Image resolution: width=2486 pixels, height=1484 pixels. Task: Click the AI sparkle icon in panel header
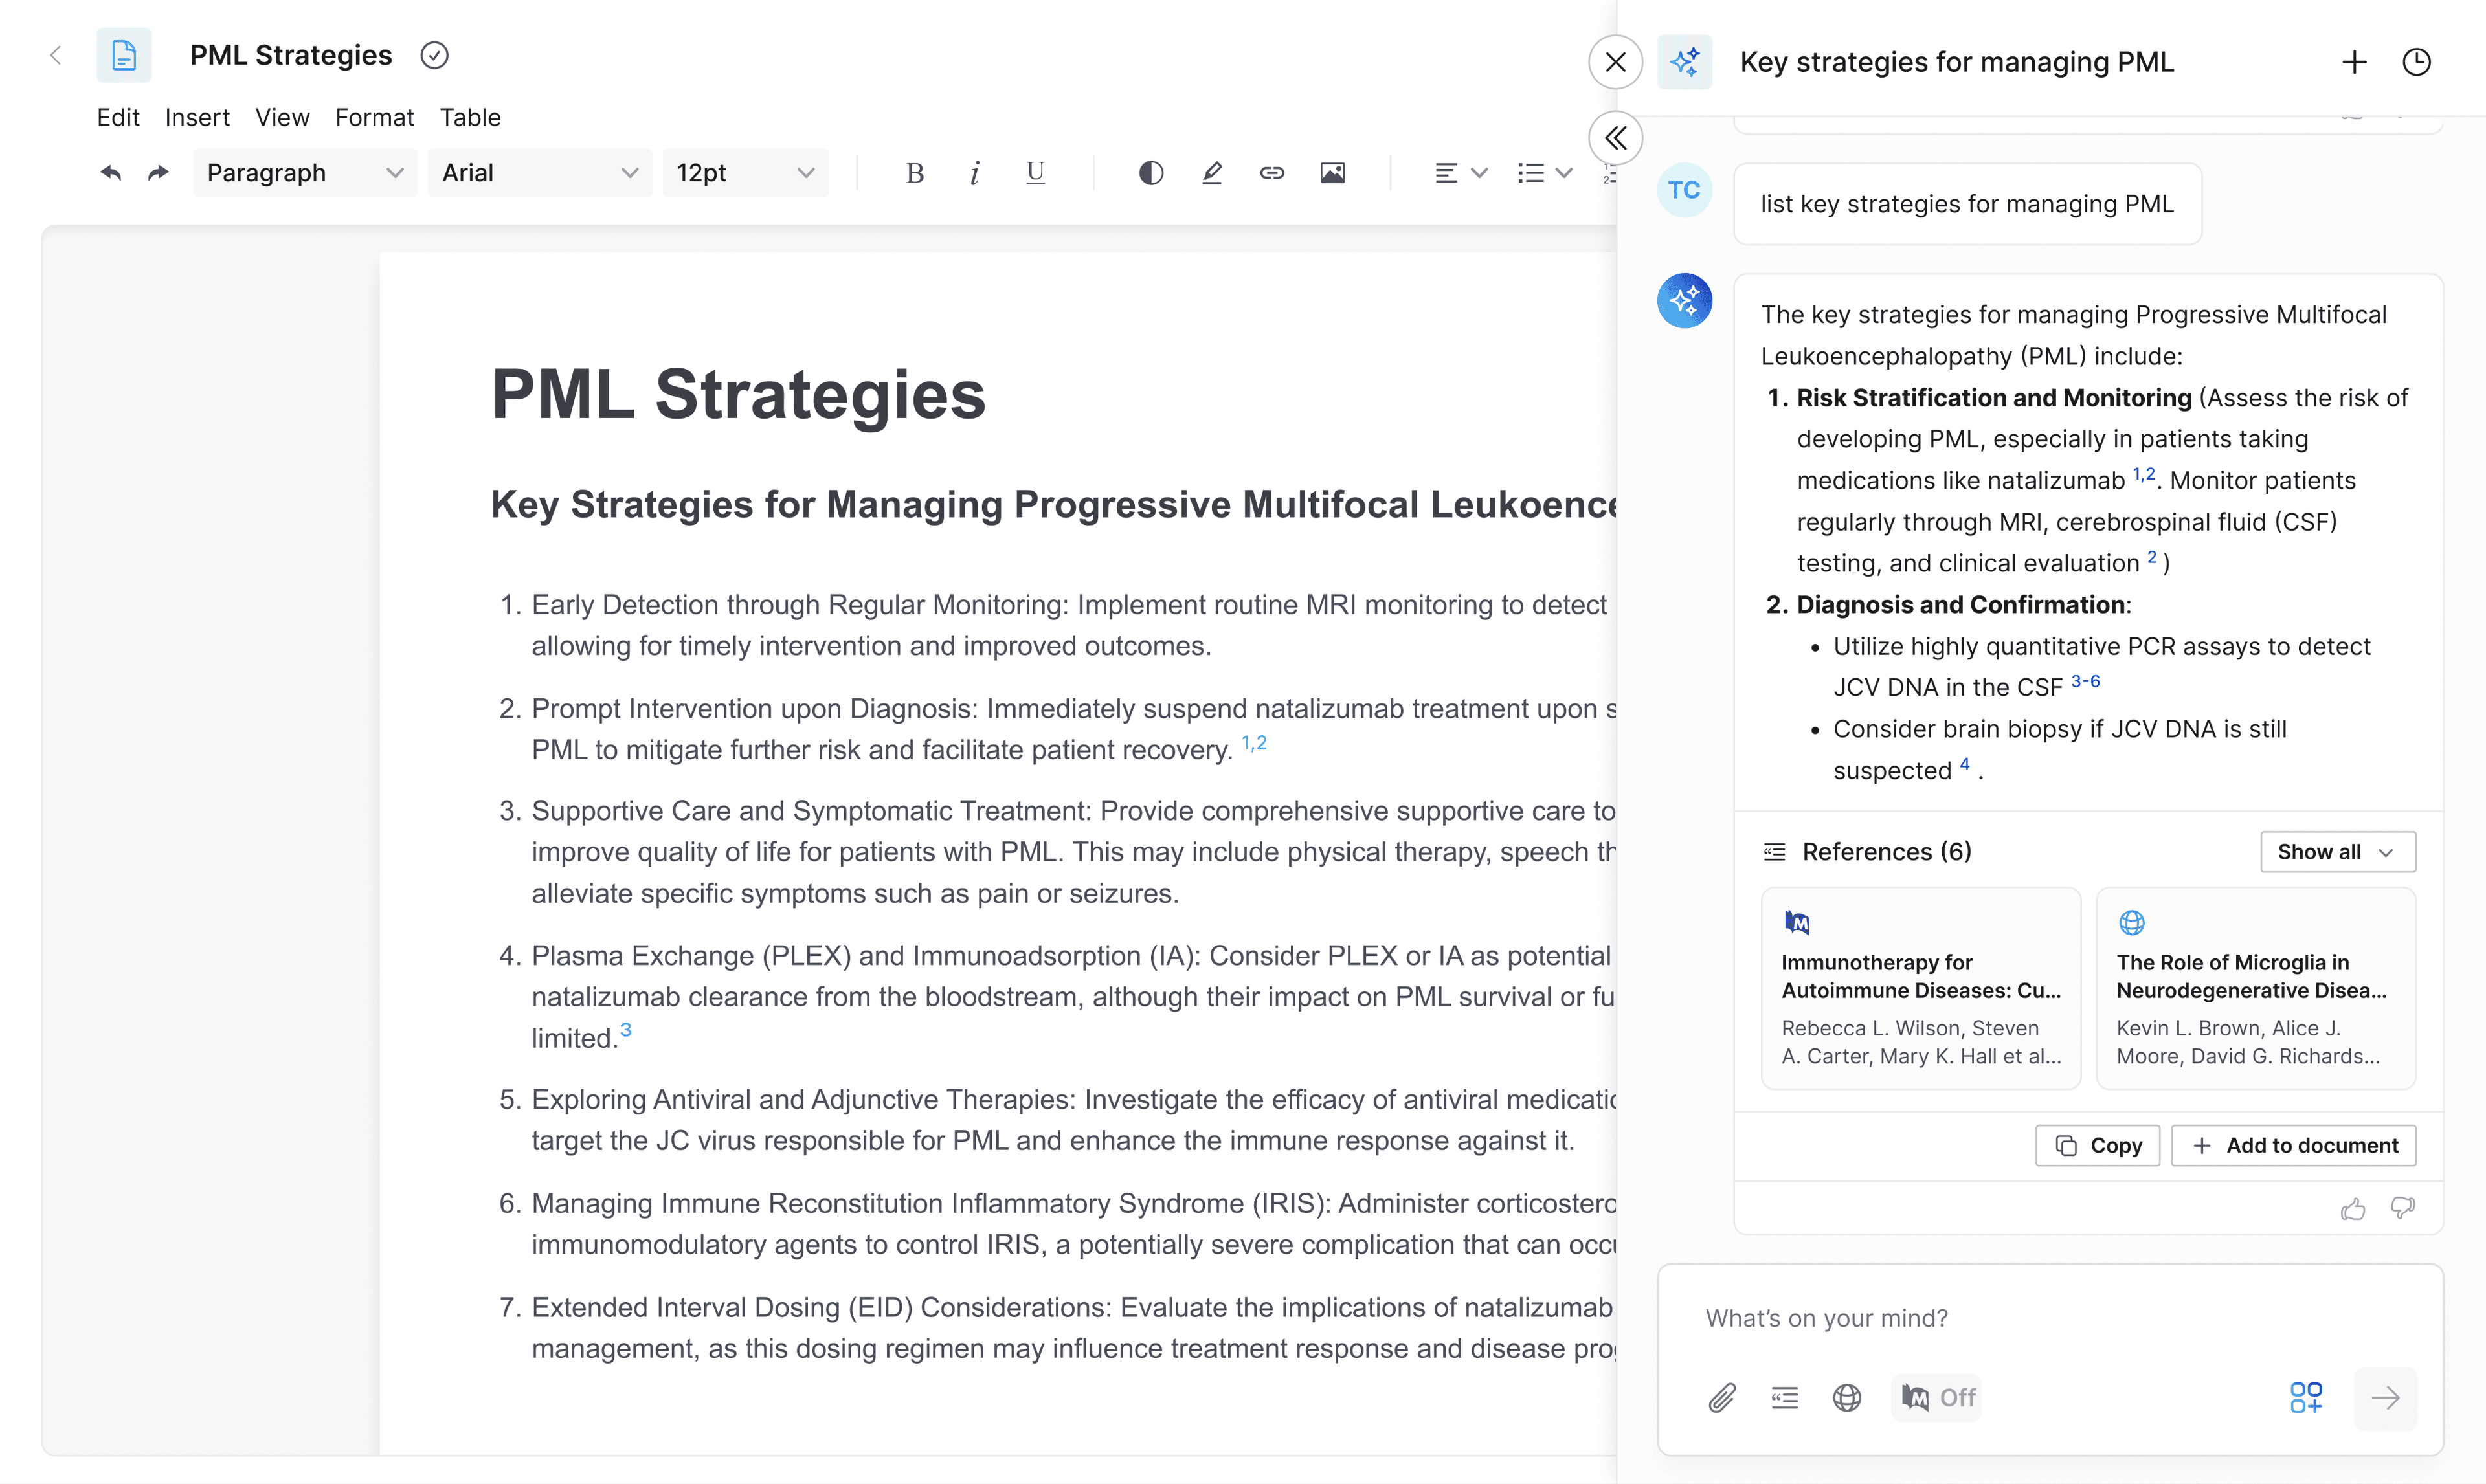[x=1684, y=62]
